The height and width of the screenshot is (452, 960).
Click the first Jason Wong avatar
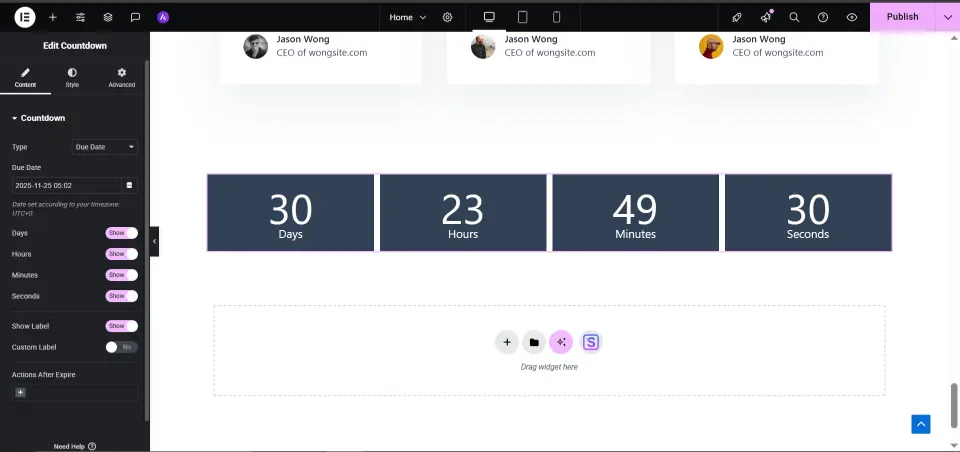point(255,47)
